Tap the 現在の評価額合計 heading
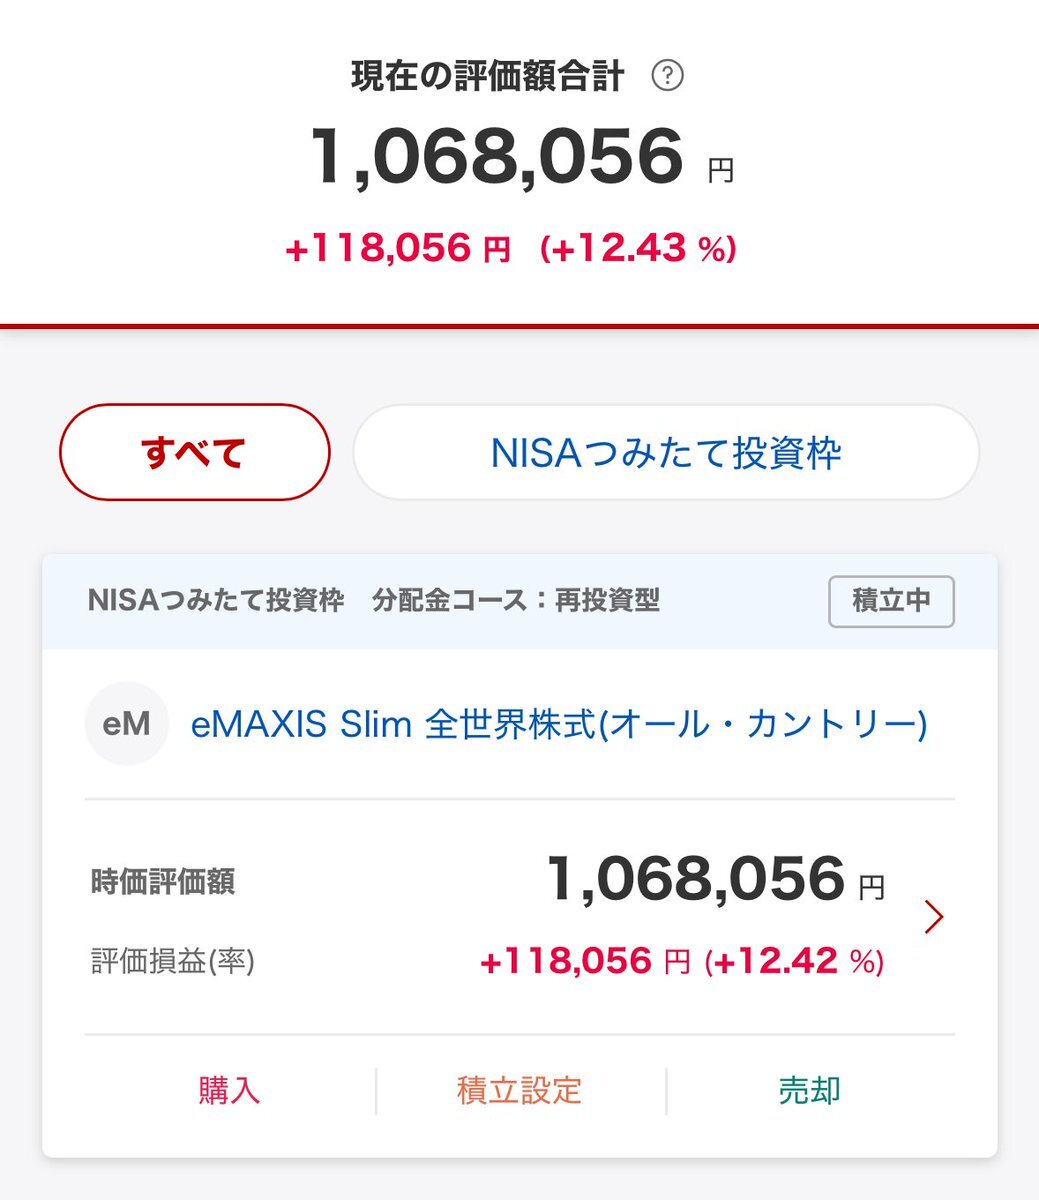Viewport: 1039px width, 1200px height. click(488, 76)
